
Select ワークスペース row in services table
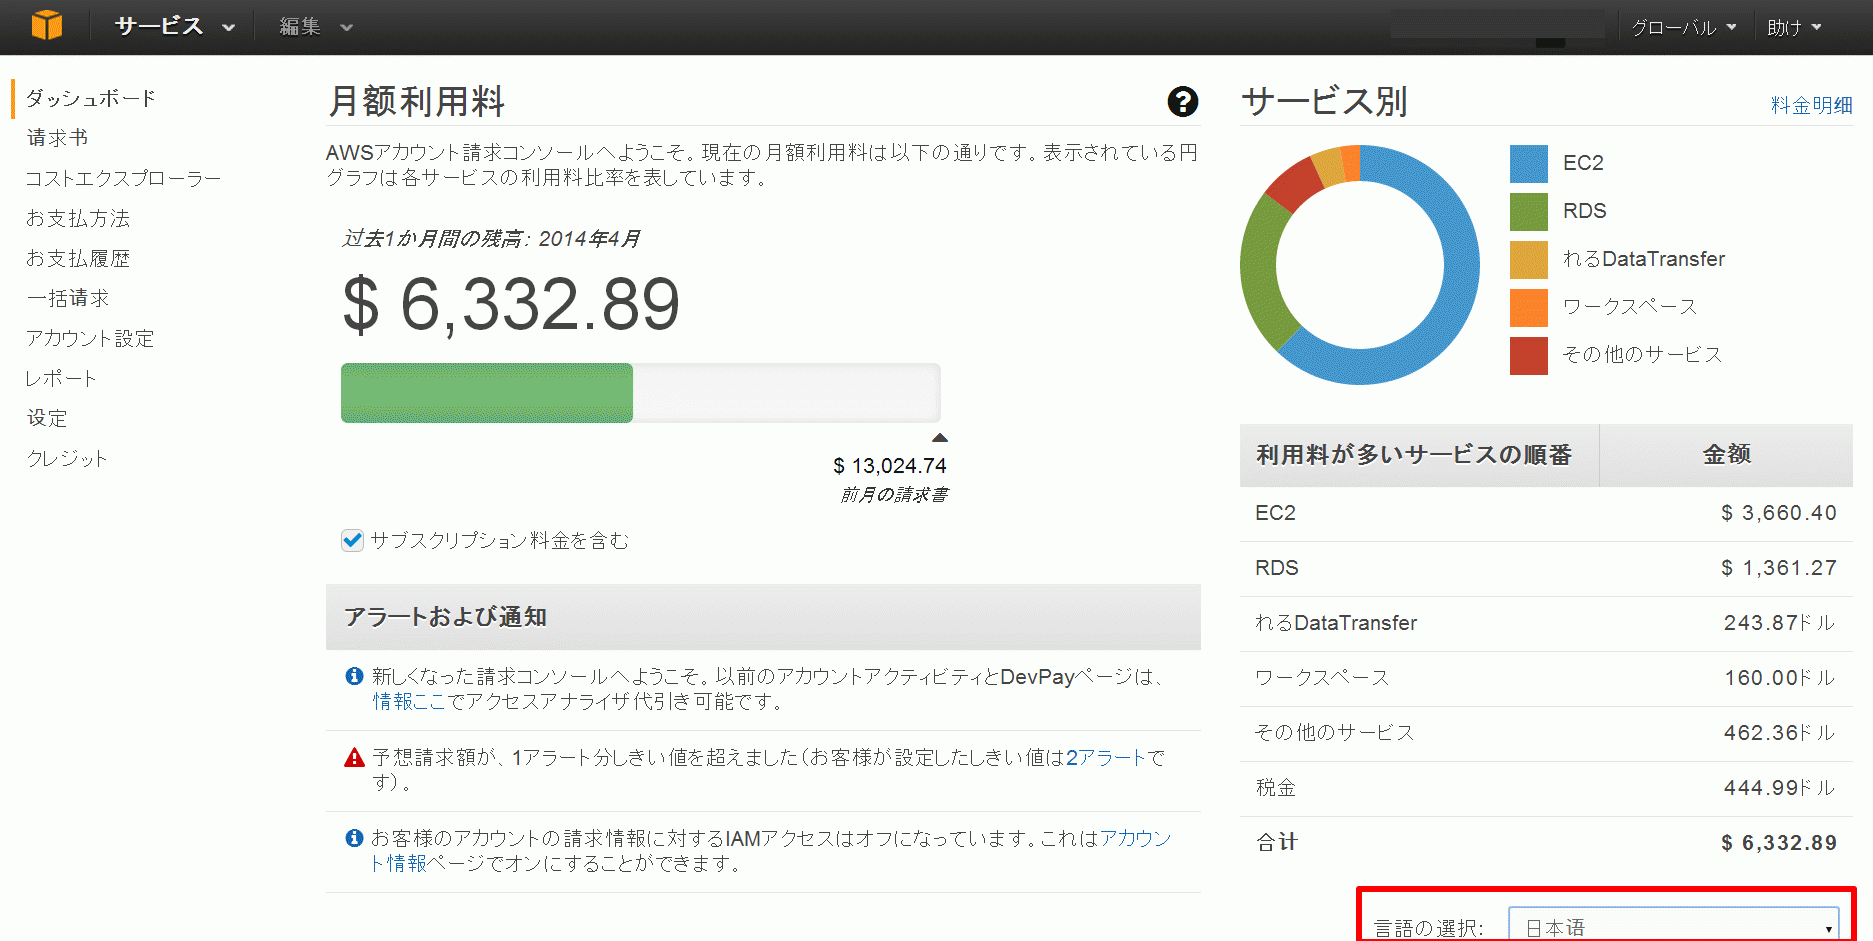coord(1546,679)
